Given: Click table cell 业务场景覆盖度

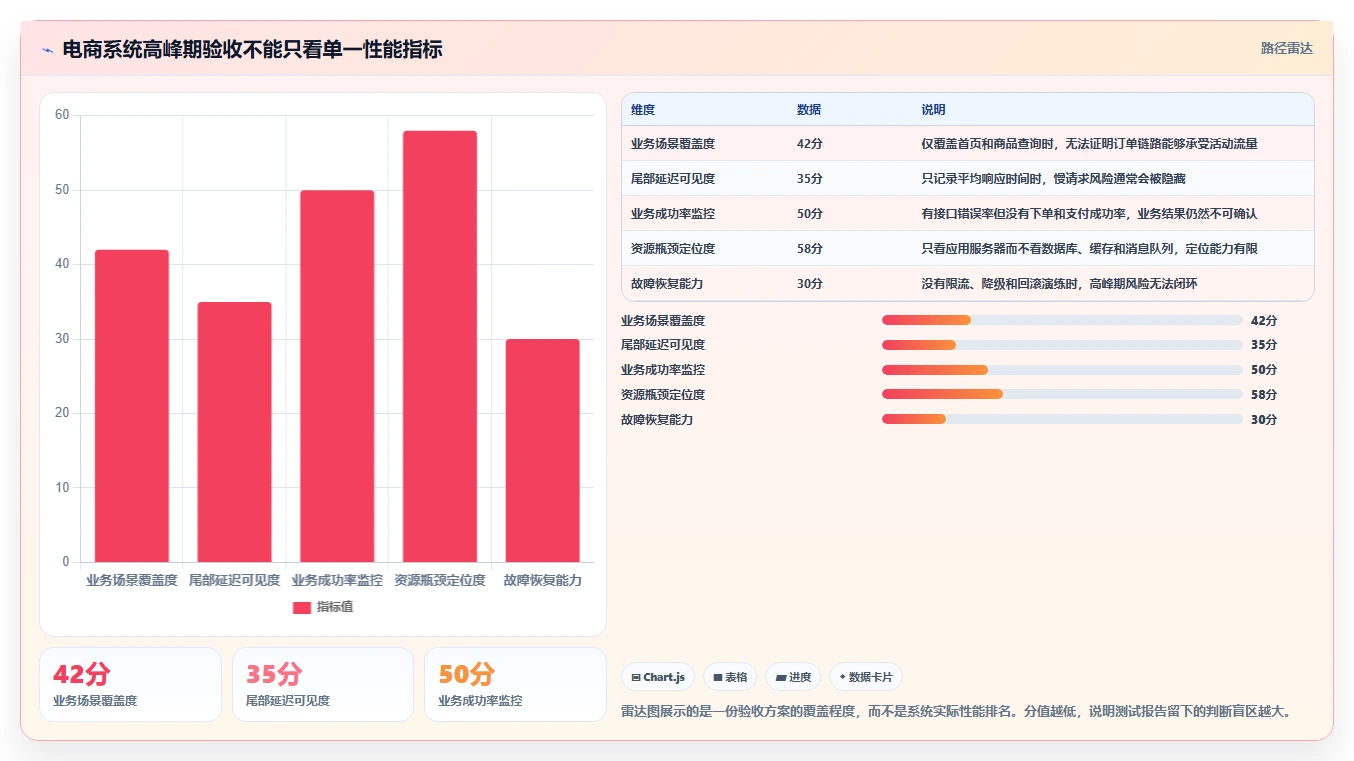Looking at the screenshot, I should (x=673, y=144).
